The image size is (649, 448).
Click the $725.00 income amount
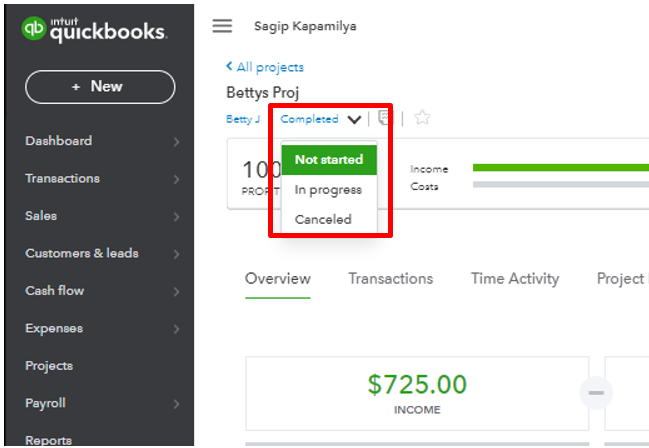(417, 384)
